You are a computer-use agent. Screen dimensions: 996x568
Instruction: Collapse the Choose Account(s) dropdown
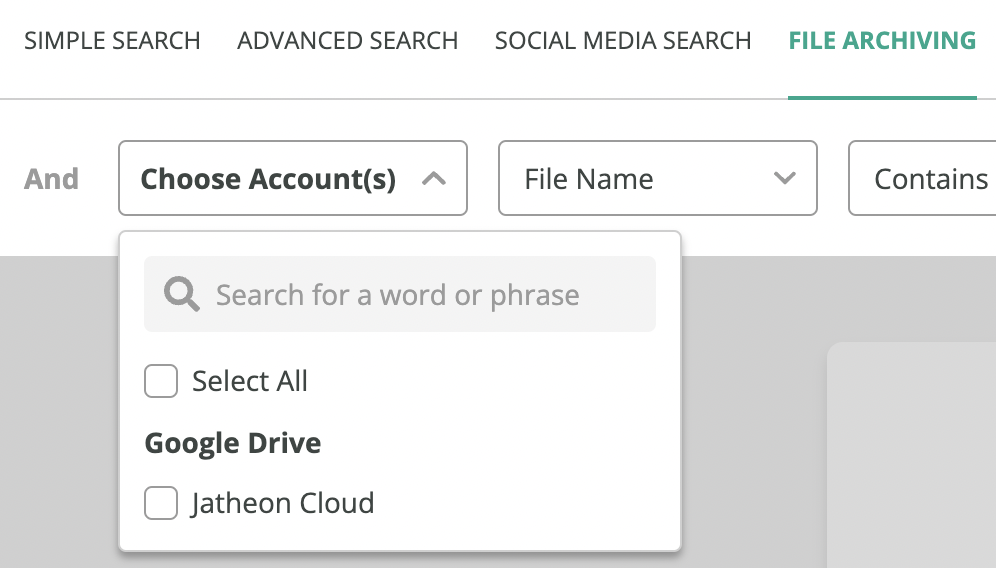click(293, 178)
